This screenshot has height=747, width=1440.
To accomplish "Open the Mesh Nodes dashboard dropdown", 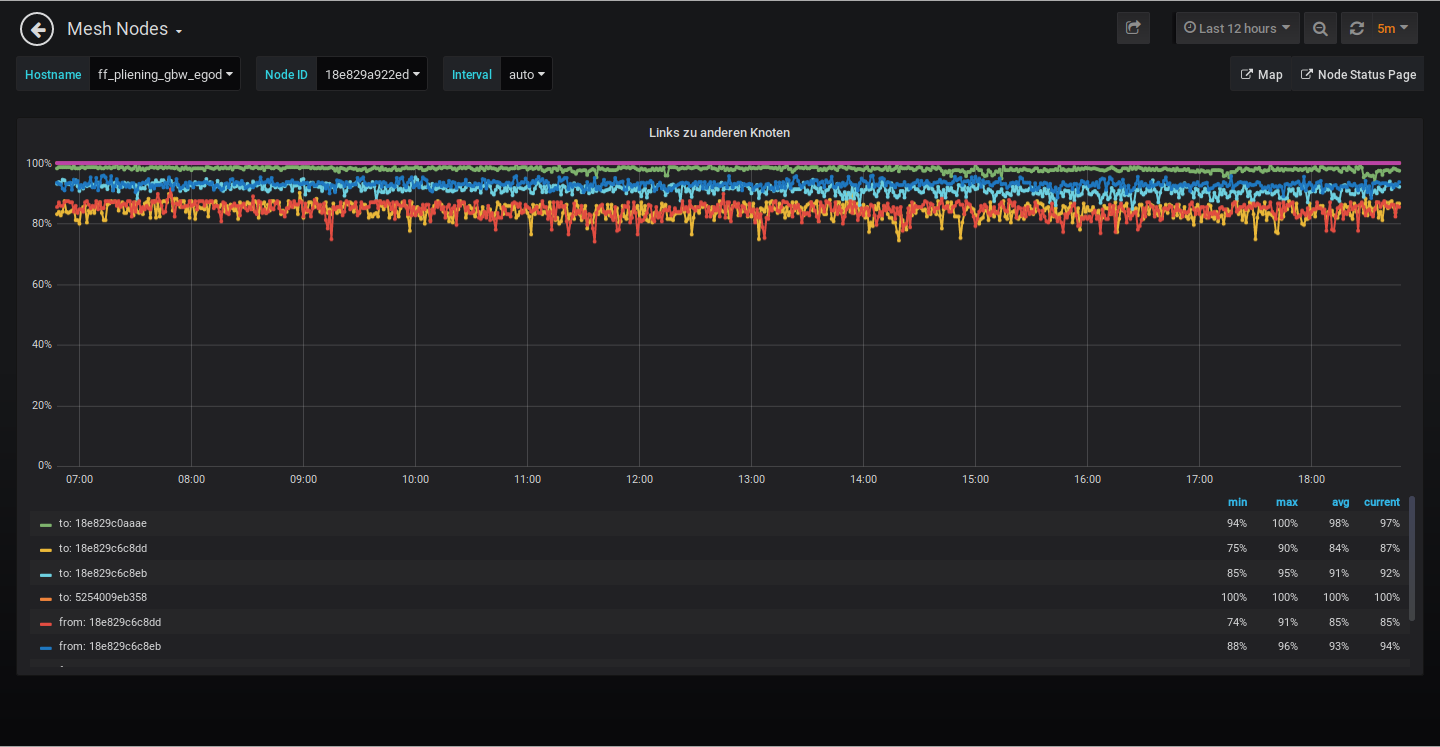I will (x=124, y=29).
